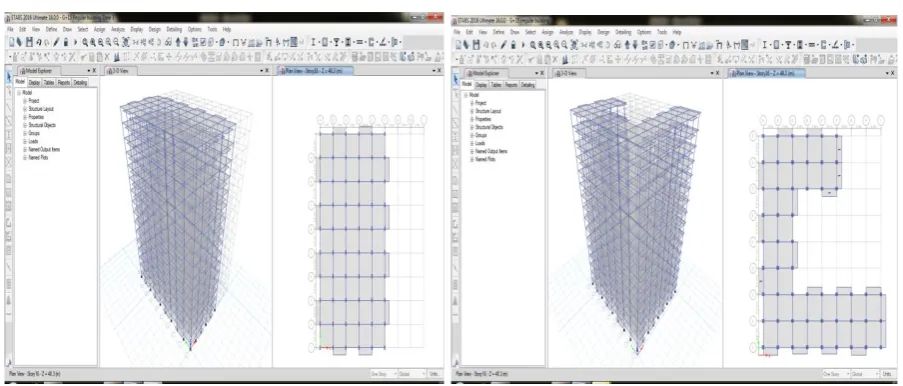
Task: Click Run Analysis arrow in L-shaped building window
Action: click(523, 44)
